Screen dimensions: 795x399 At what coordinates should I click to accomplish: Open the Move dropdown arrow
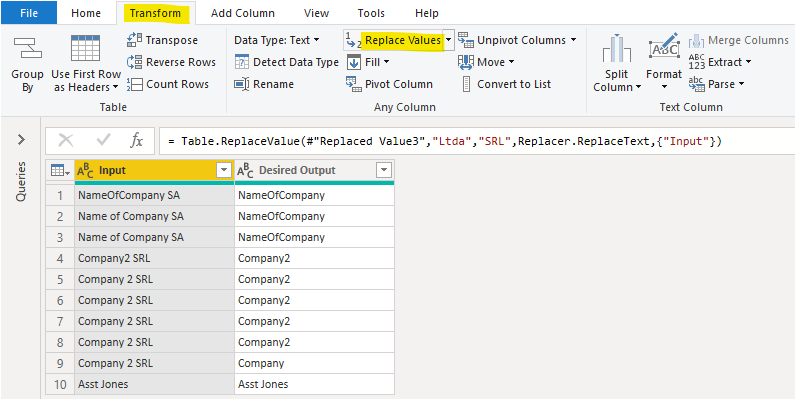(511, 62)
